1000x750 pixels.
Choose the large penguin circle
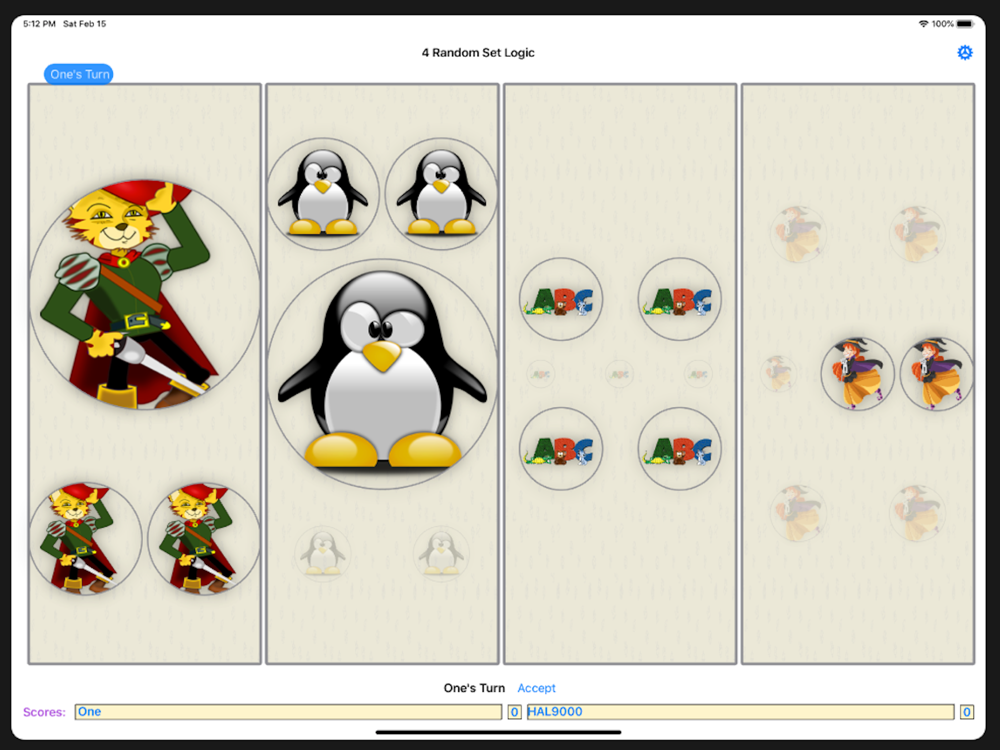pos(382,374)
